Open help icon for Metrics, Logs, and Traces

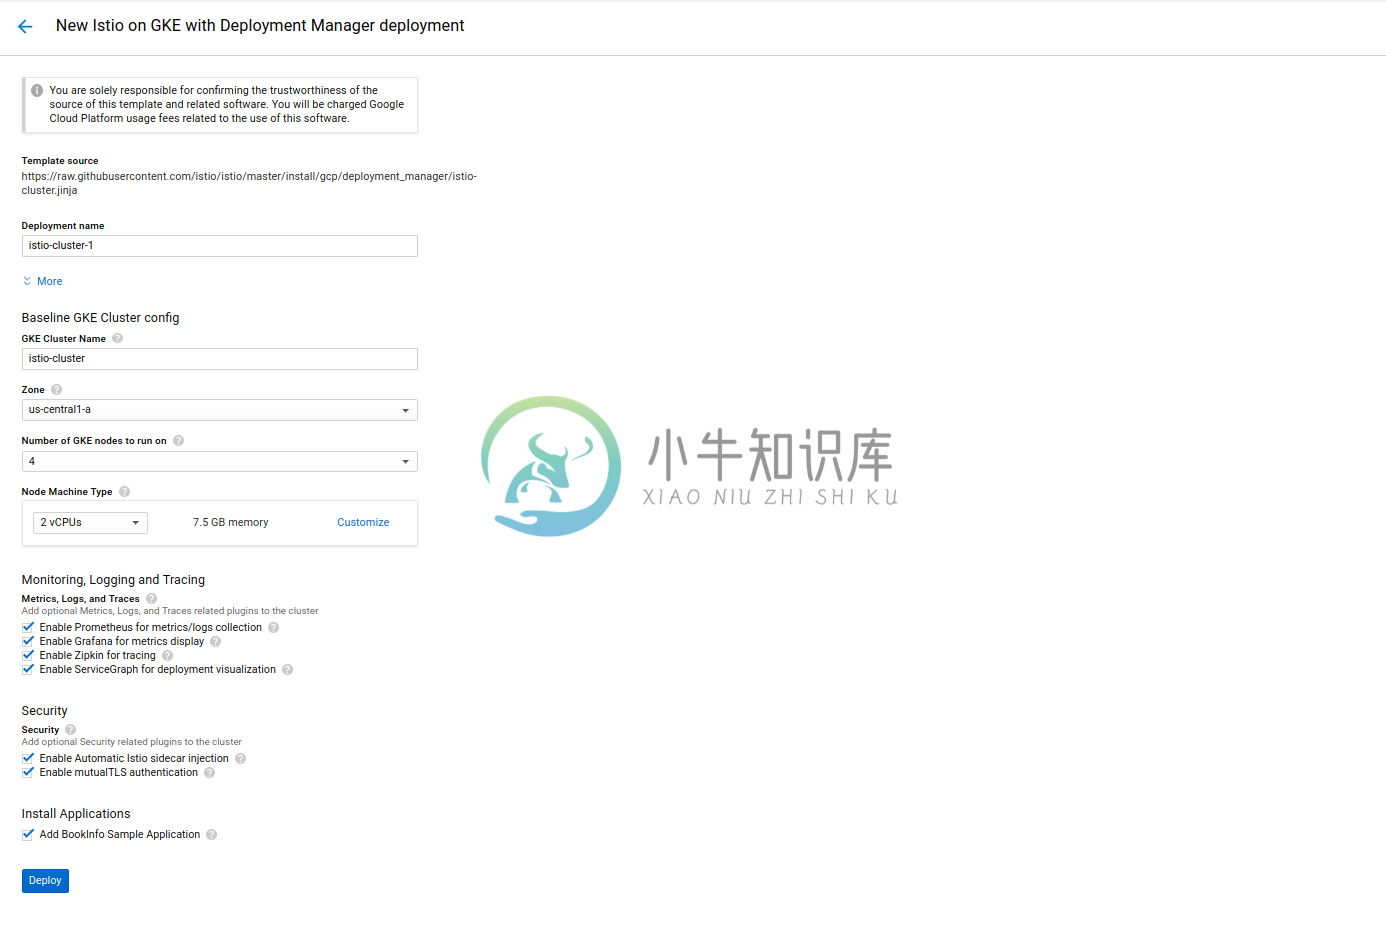(151, 599)
